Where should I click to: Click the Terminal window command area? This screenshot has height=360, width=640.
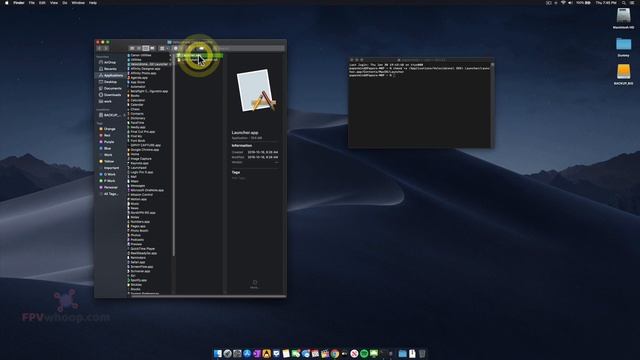coord(420,106)
